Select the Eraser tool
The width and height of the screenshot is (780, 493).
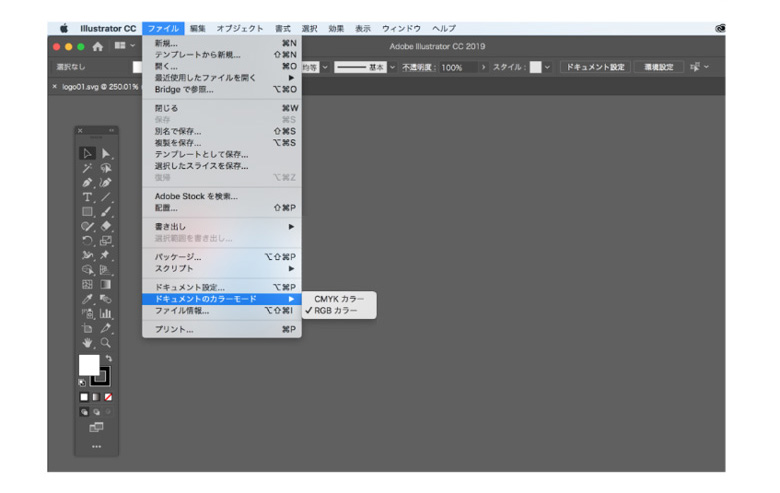(x=105, y=226)
